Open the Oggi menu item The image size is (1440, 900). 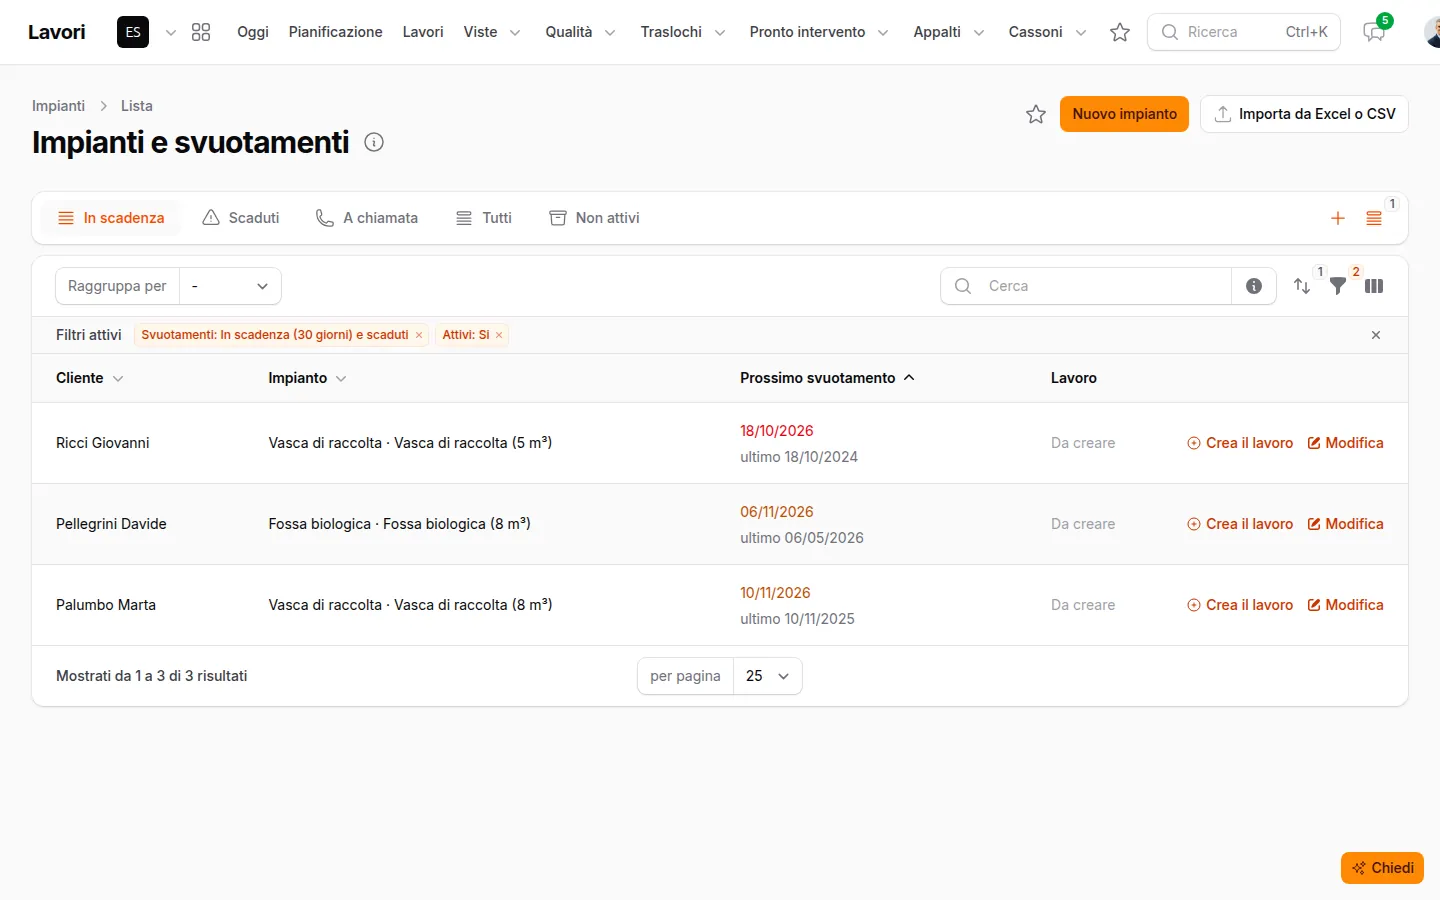point(253,32)
